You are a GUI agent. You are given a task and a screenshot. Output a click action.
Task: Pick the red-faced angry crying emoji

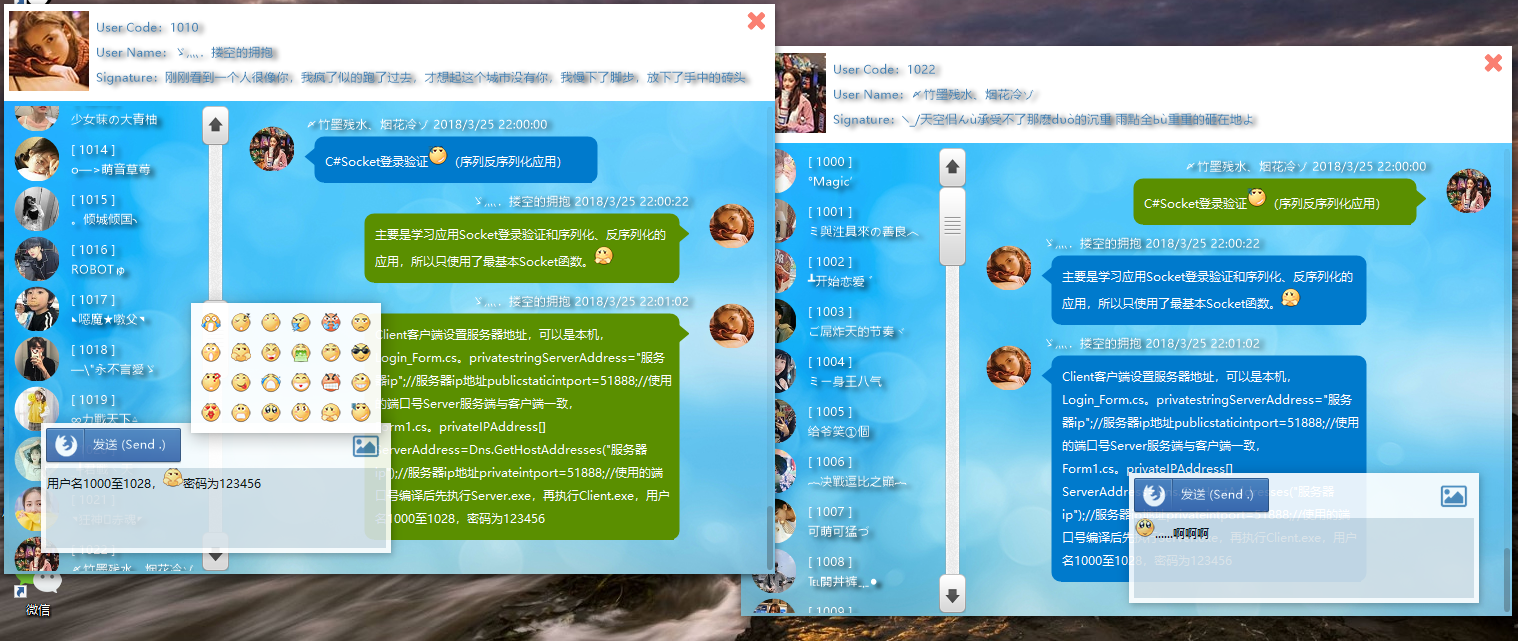tap(331, 322)
